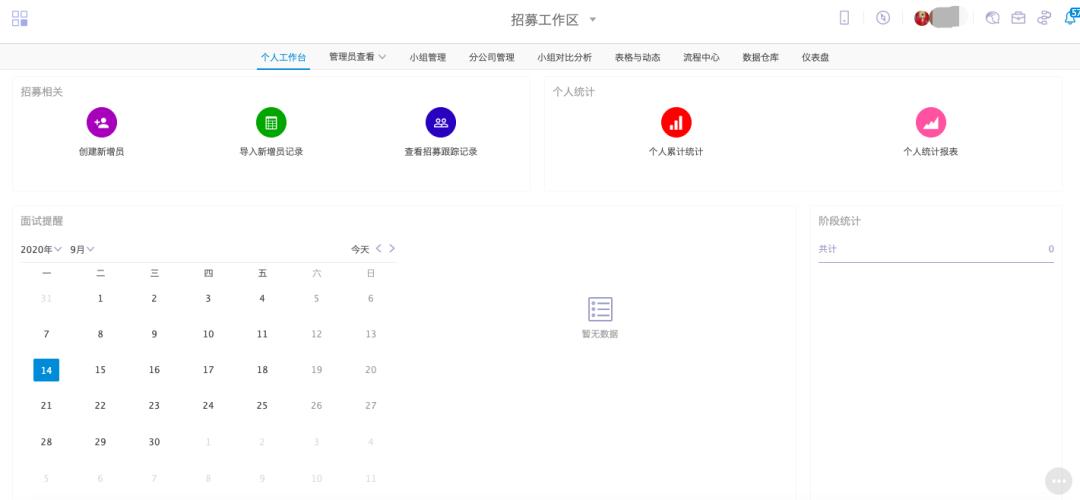This screenshot has width=1080, height=500.
Task: Click the 面试提醒 panel heading
Action: pos(42,221)
